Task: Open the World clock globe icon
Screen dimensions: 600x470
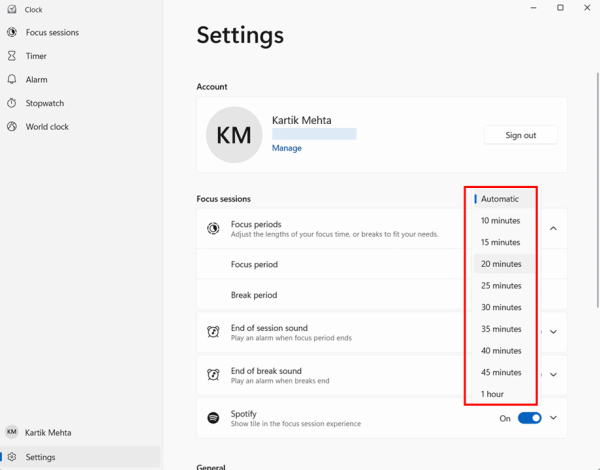Action: coord(12,126)
